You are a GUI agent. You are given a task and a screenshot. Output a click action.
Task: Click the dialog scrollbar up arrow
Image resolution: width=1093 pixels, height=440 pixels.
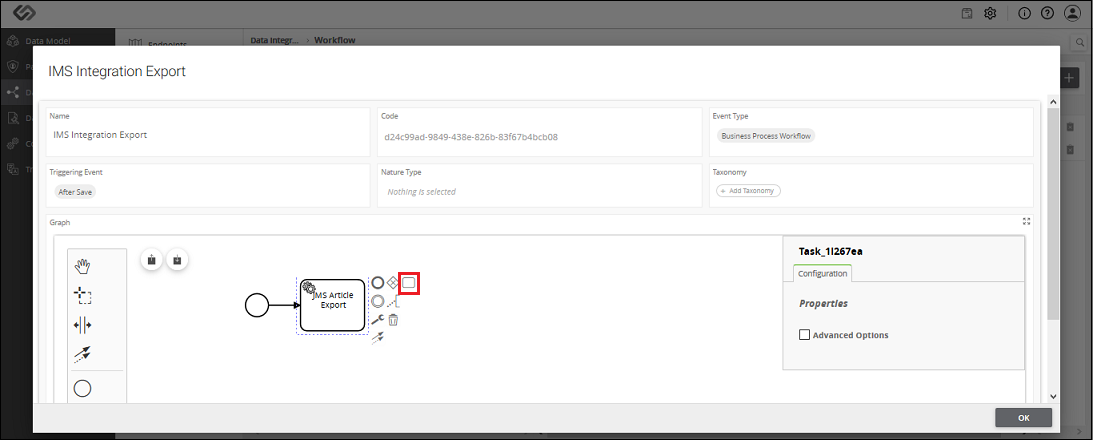coord(1053,103)
